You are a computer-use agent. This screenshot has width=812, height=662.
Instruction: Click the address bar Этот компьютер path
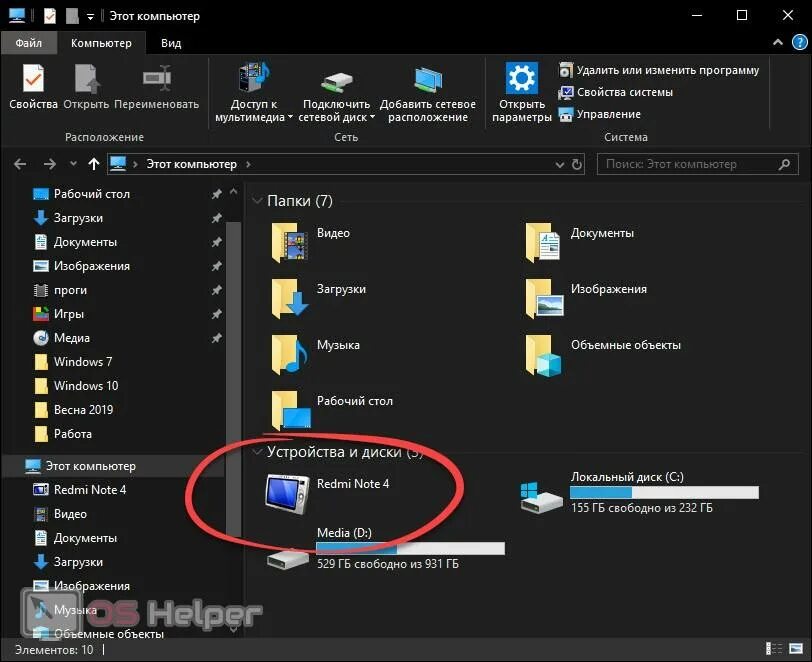(191, 164)
